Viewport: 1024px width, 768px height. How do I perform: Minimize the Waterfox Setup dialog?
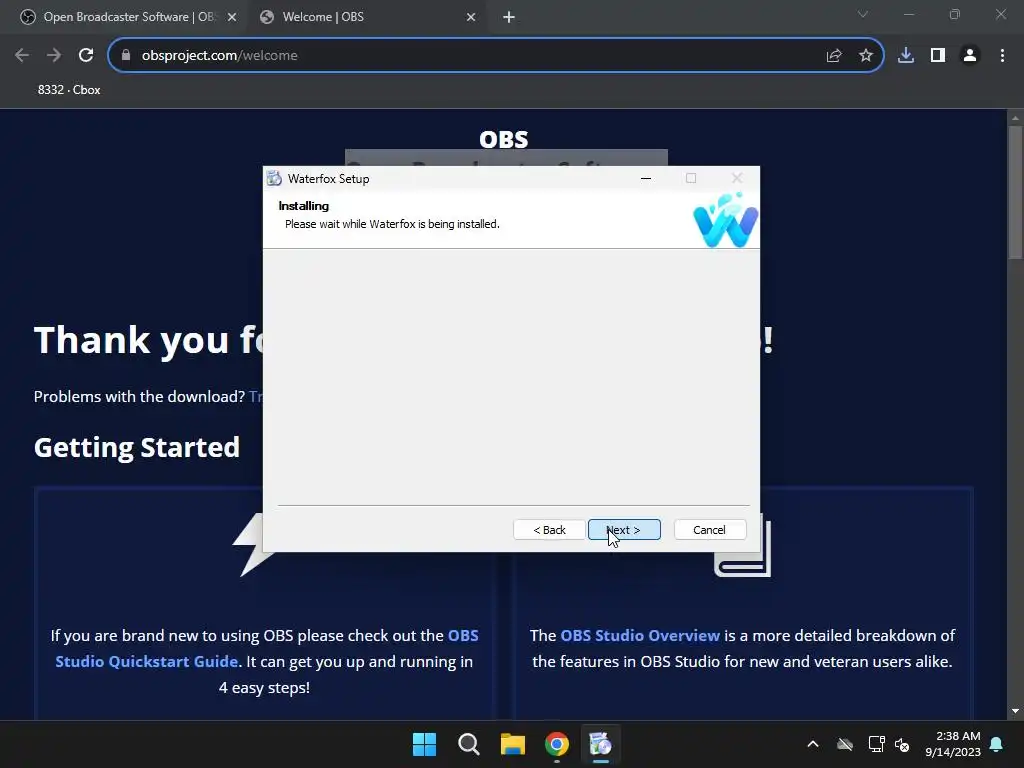[646, 178]
